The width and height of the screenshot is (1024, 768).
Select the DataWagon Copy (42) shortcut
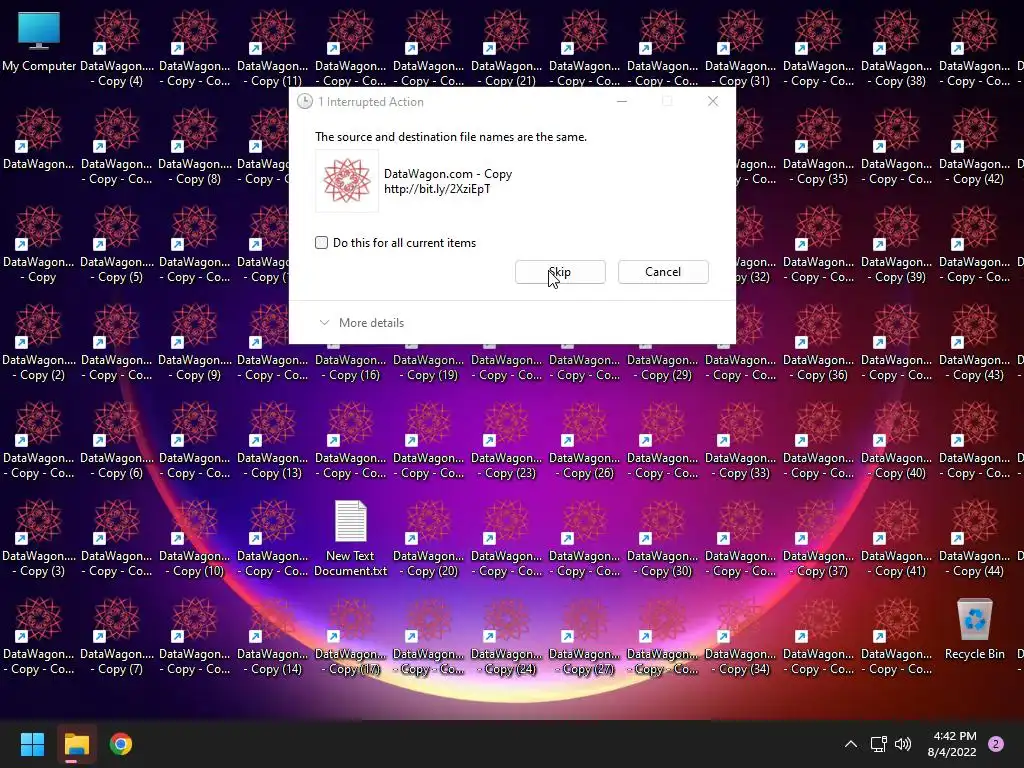[974, 147]
